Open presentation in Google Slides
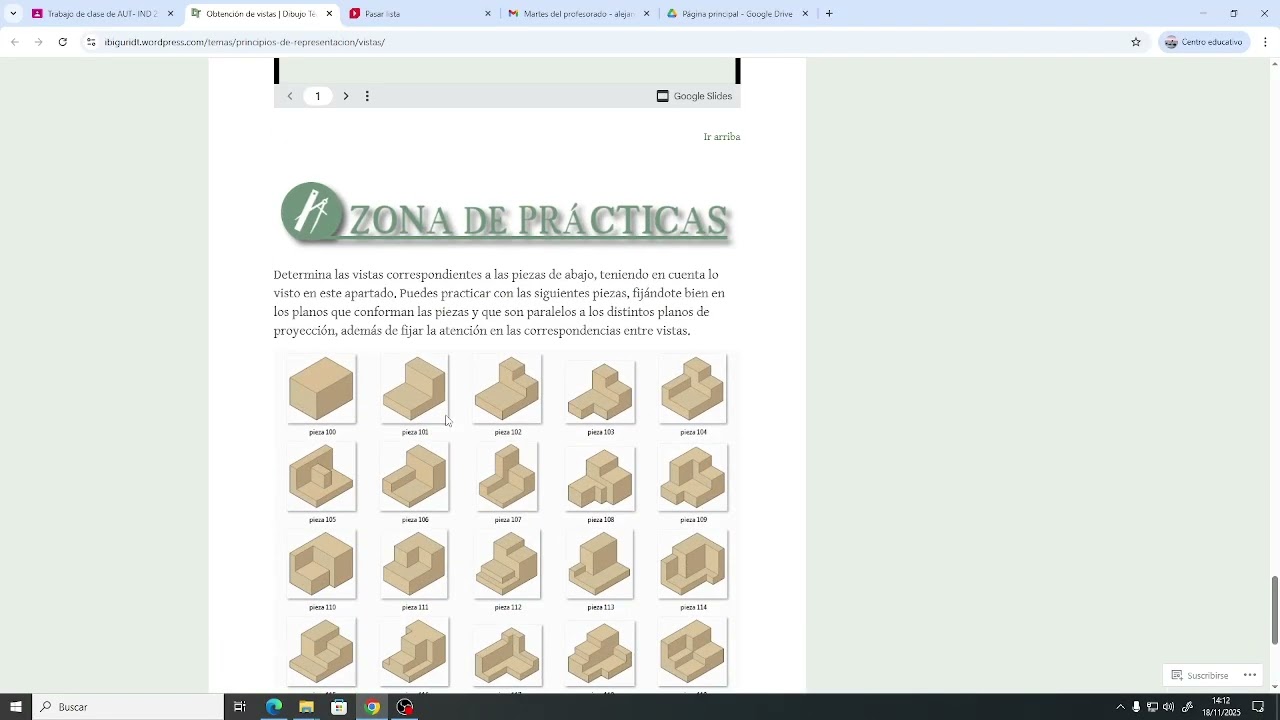The image size is (1280, 720). point(694,96)
